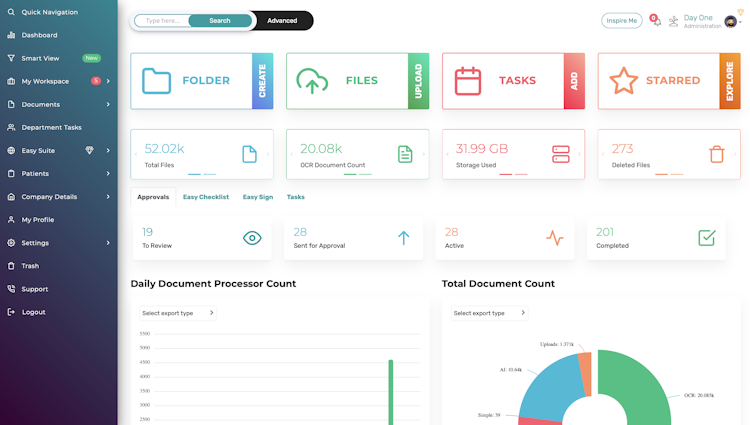
Task: Click the Sent for Approval arrow icon
Action: pos(403,238)
